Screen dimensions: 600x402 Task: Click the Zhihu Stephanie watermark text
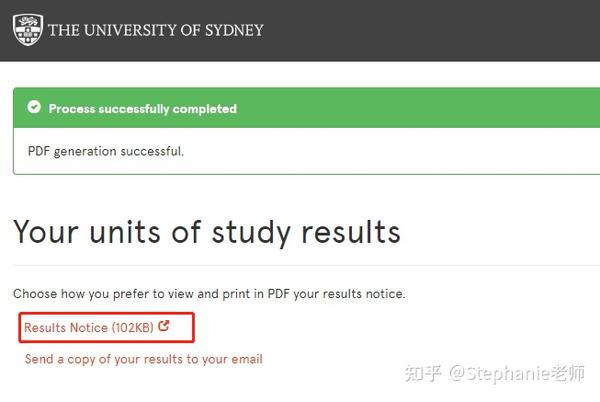[495, 373]
